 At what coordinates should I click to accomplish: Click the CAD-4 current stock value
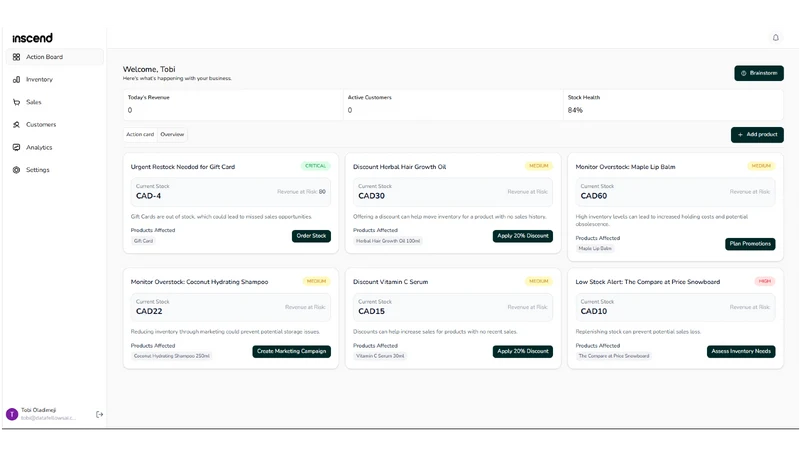click(x=148, y=196)
